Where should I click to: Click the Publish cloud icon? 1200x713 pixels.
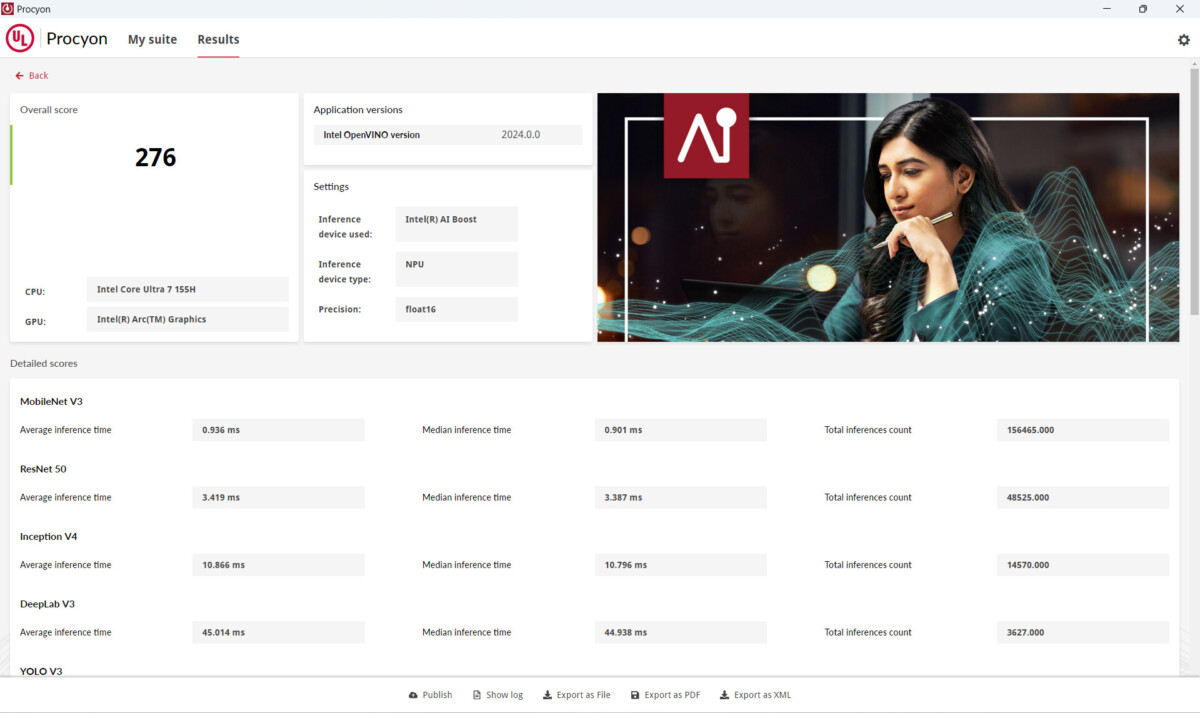point(413,695)
